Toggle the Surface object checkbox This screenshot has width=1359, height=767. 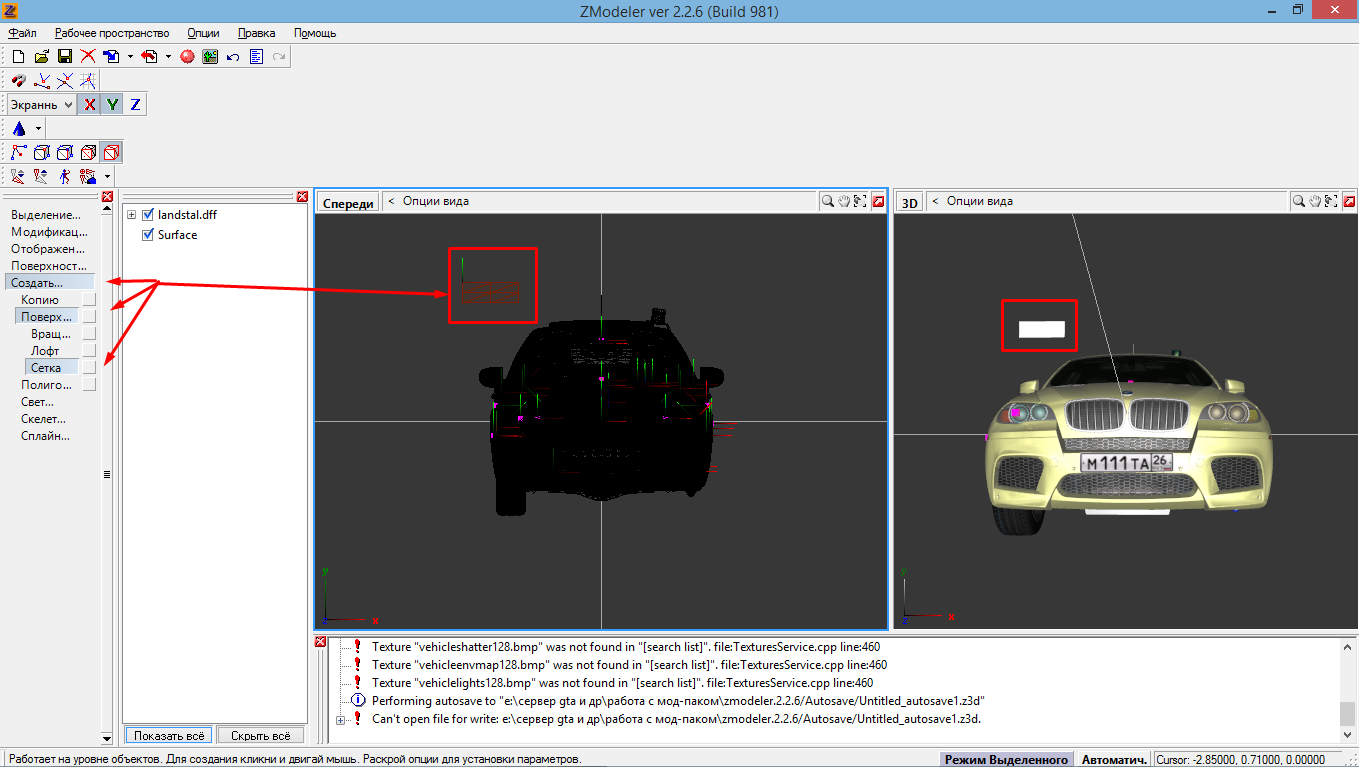tap(148, 235)
